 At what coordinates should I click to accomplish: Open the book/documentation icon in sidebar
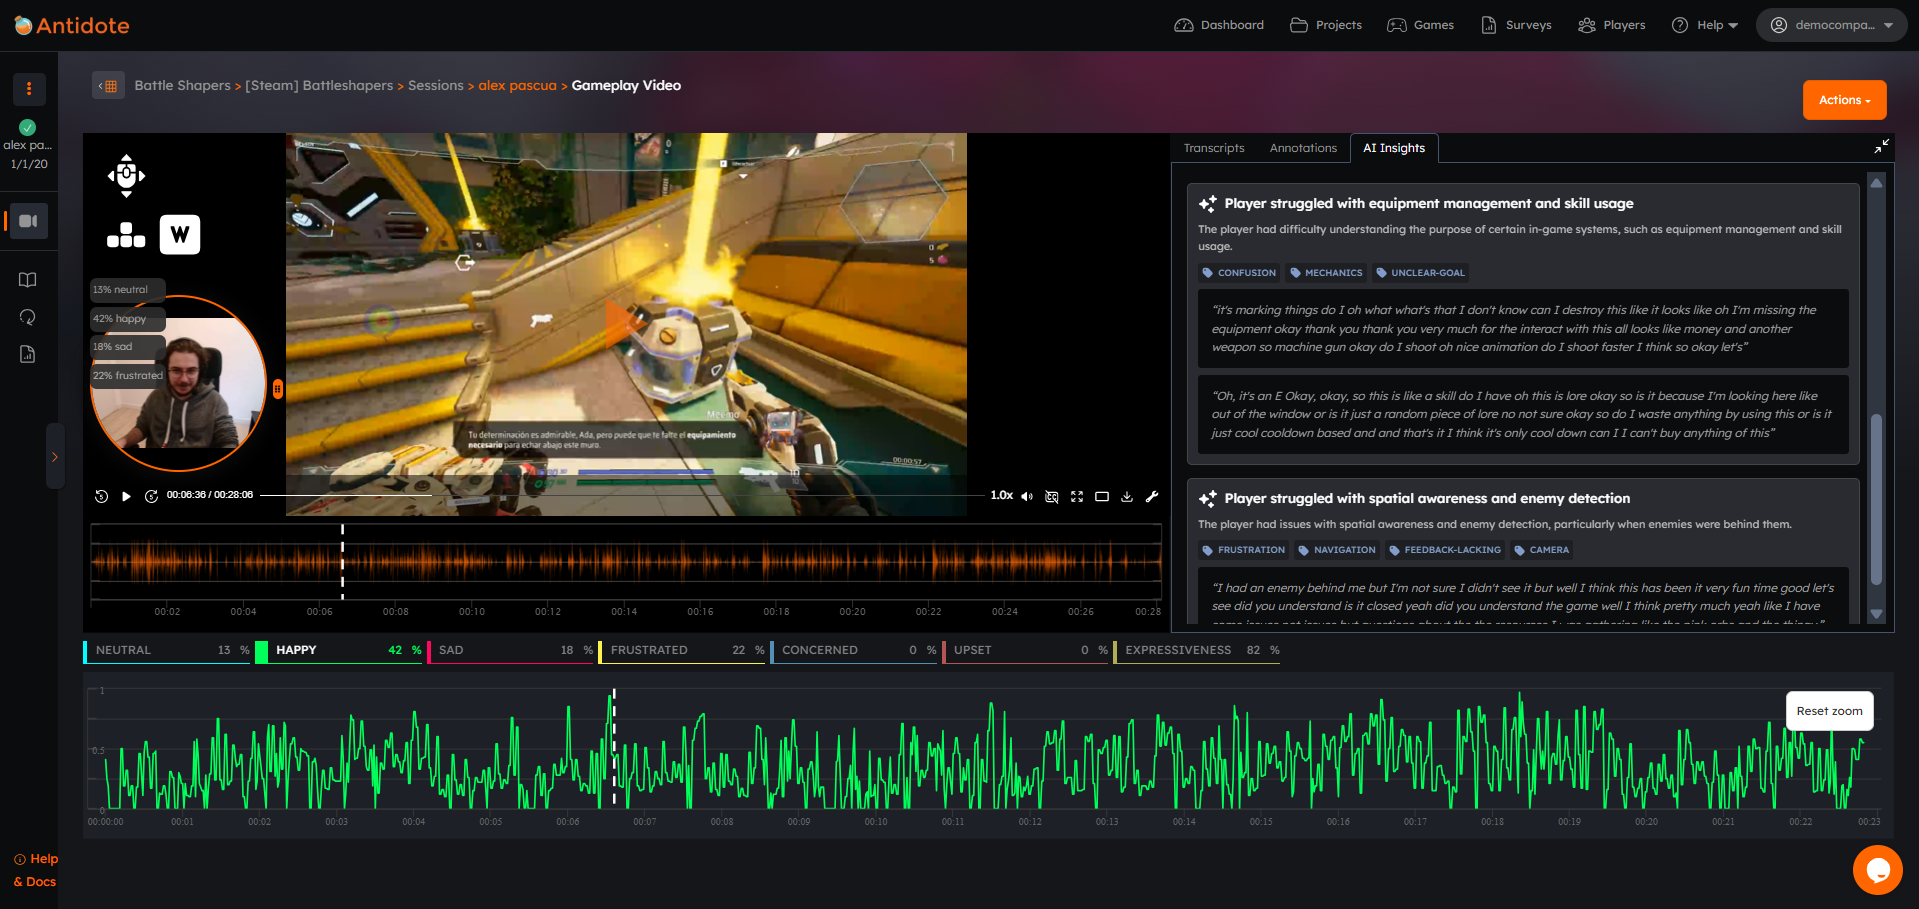(29, 280)
